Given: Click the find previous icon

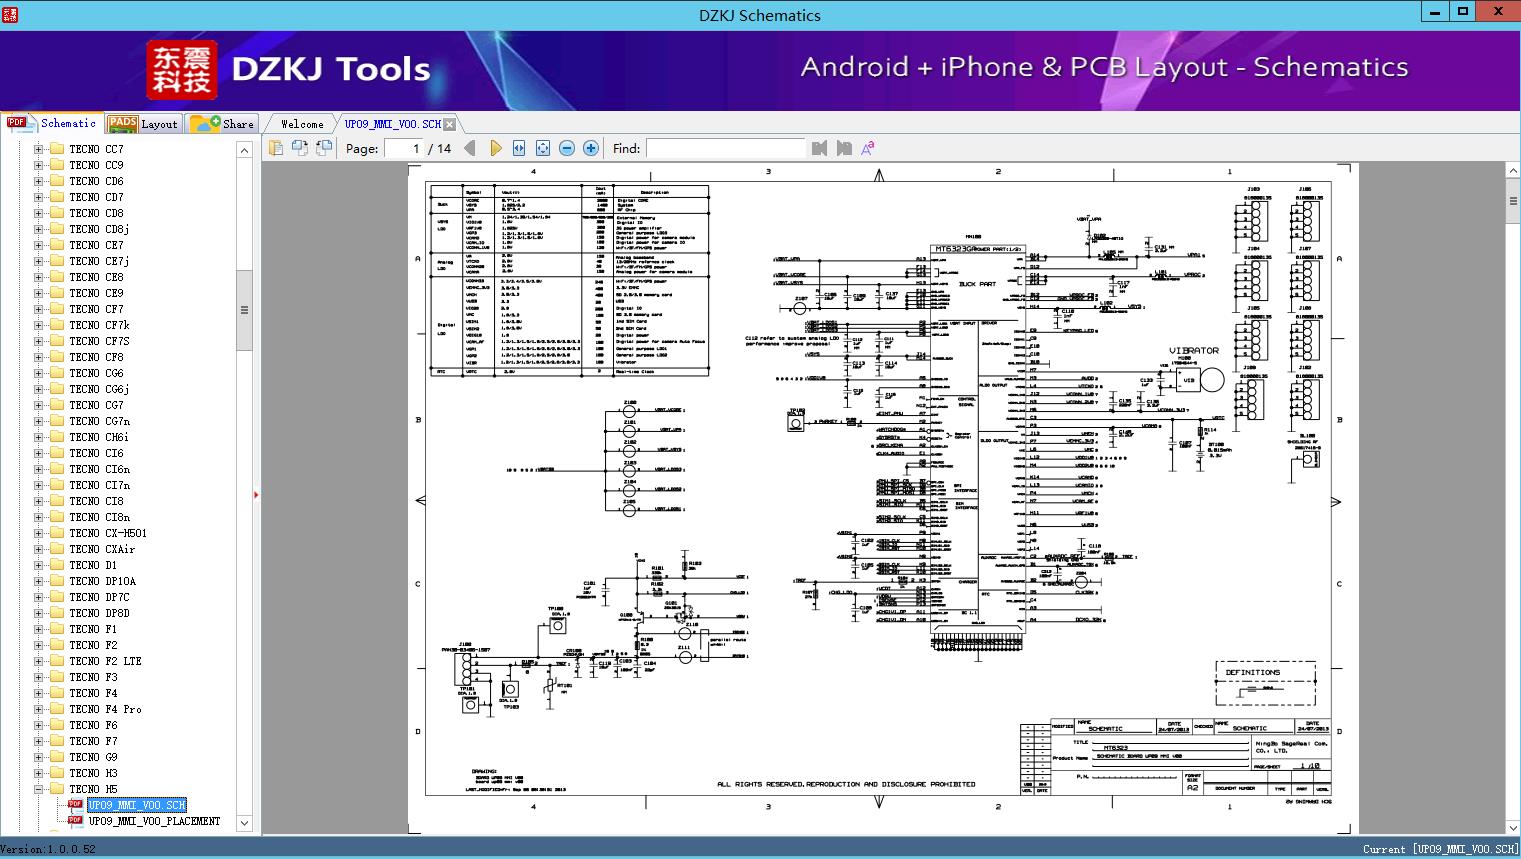Looking at the screenshot, I should point(820,148).
